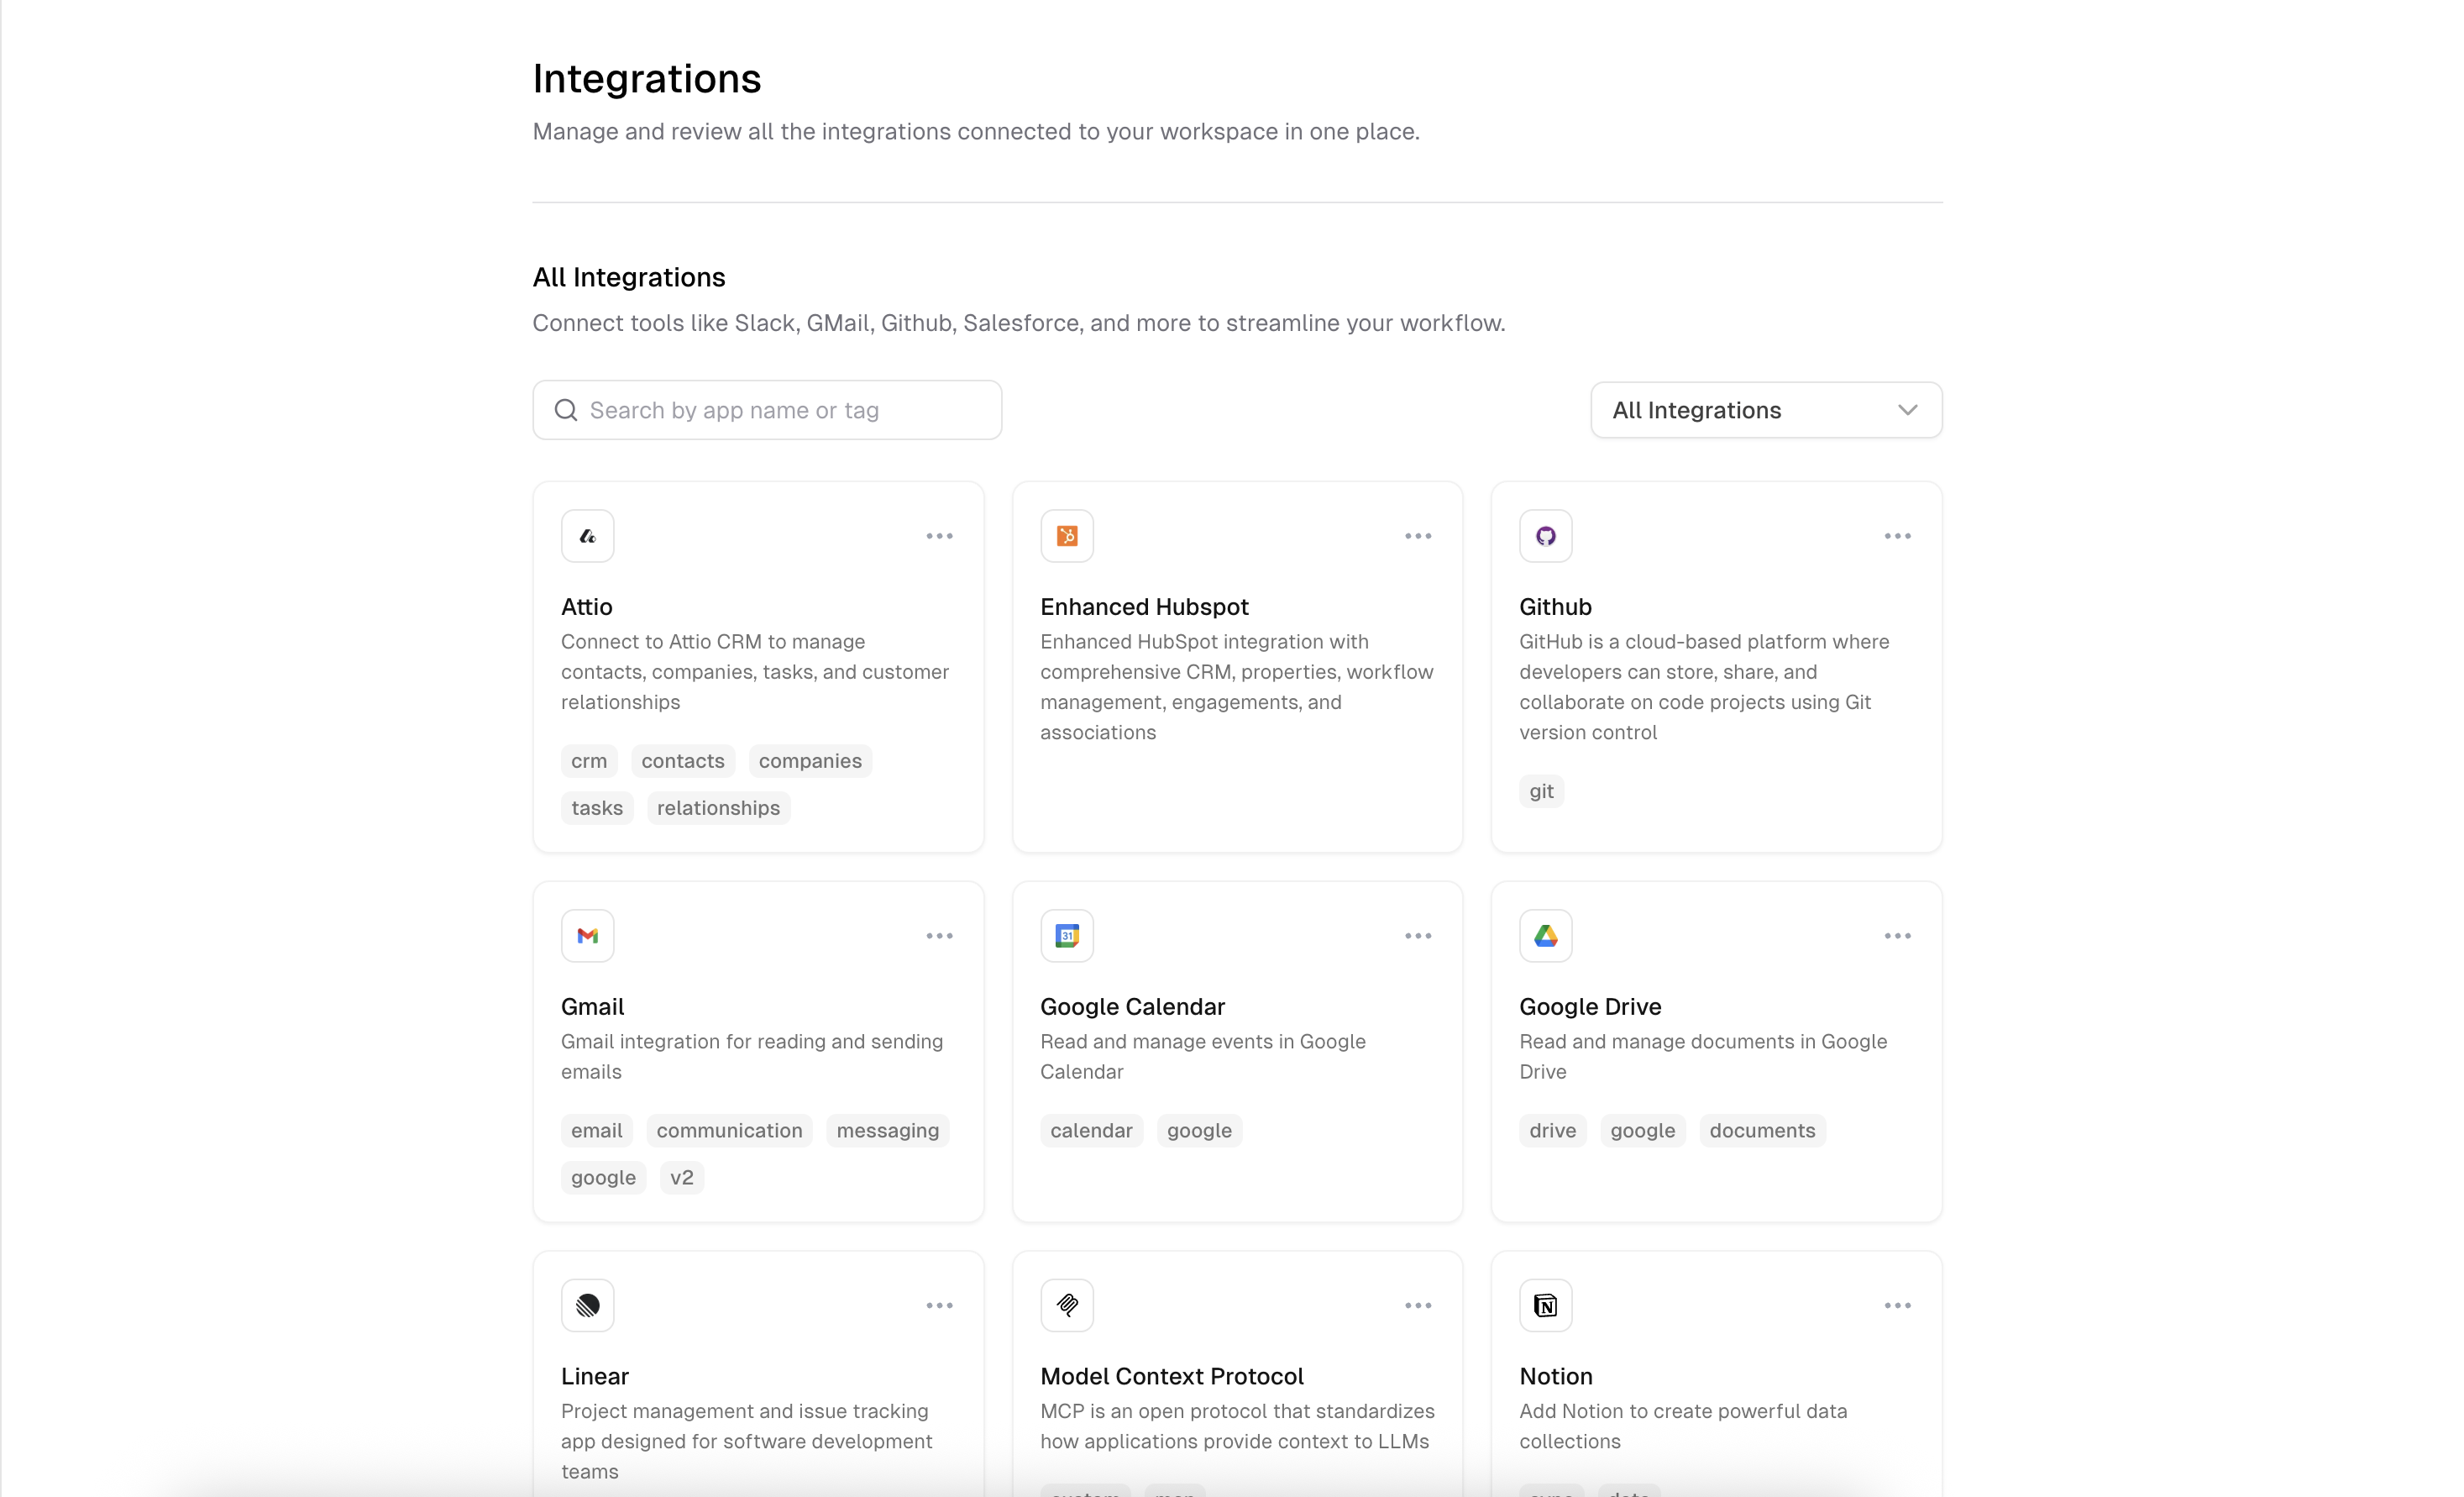Open Google Drive card's three-dot menu
Viewport: 2464px width, 1497px height.
(1896, 936)
